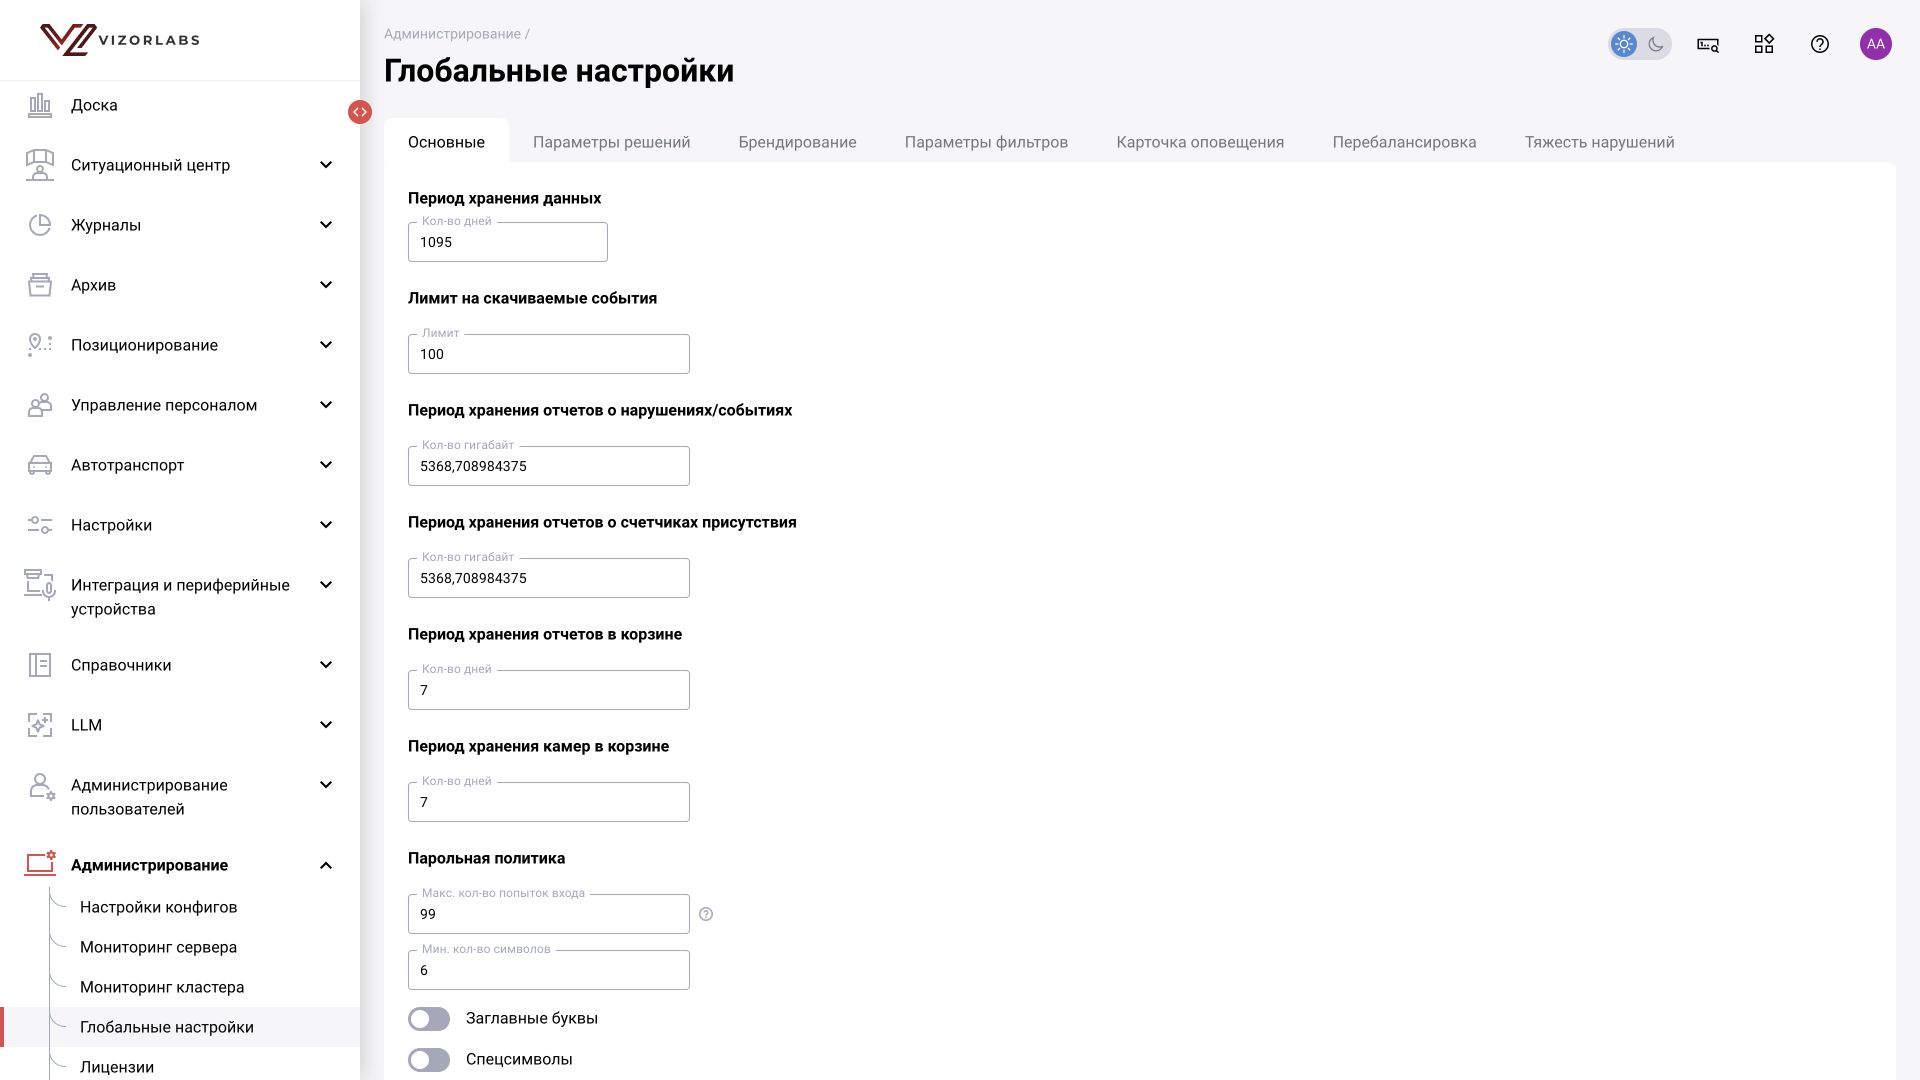Open the Перебалансировка tab

click(x=1404, y=142)
